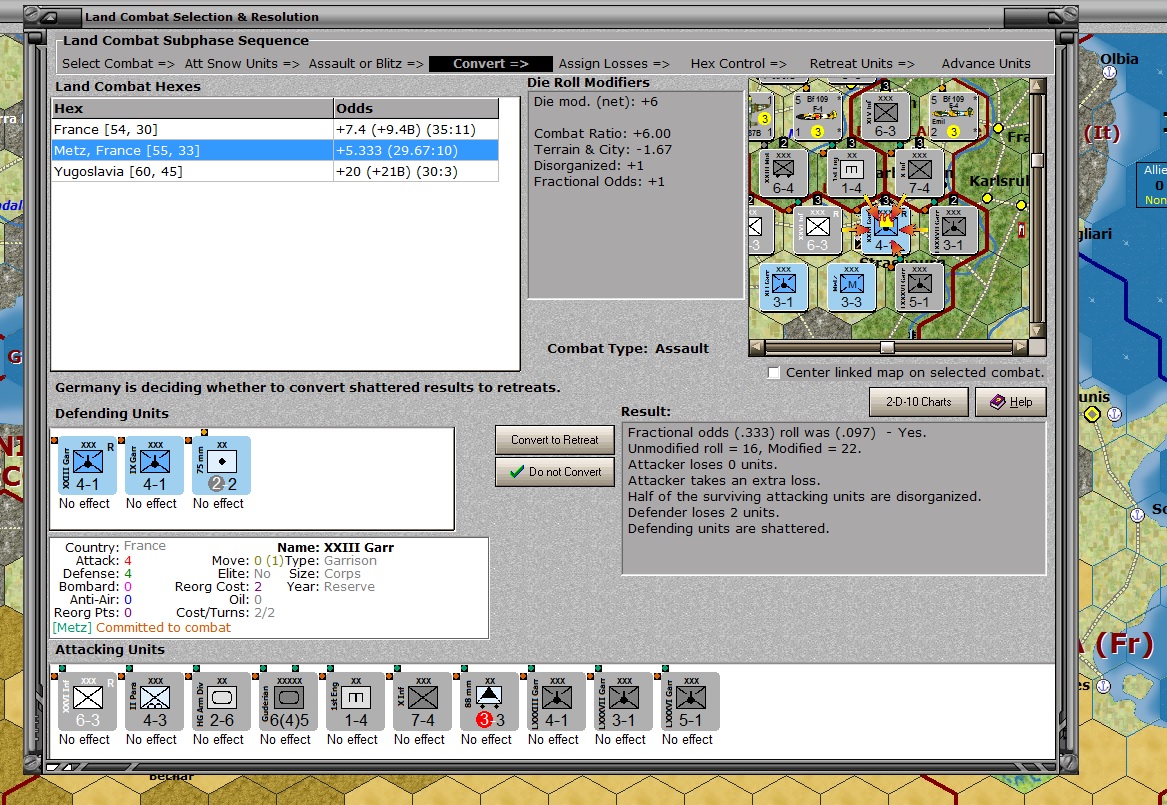The width and height of the screenshot is (1167, 805).
Task: Click Att Snow Units subphase step
Action: coord(242,64)
